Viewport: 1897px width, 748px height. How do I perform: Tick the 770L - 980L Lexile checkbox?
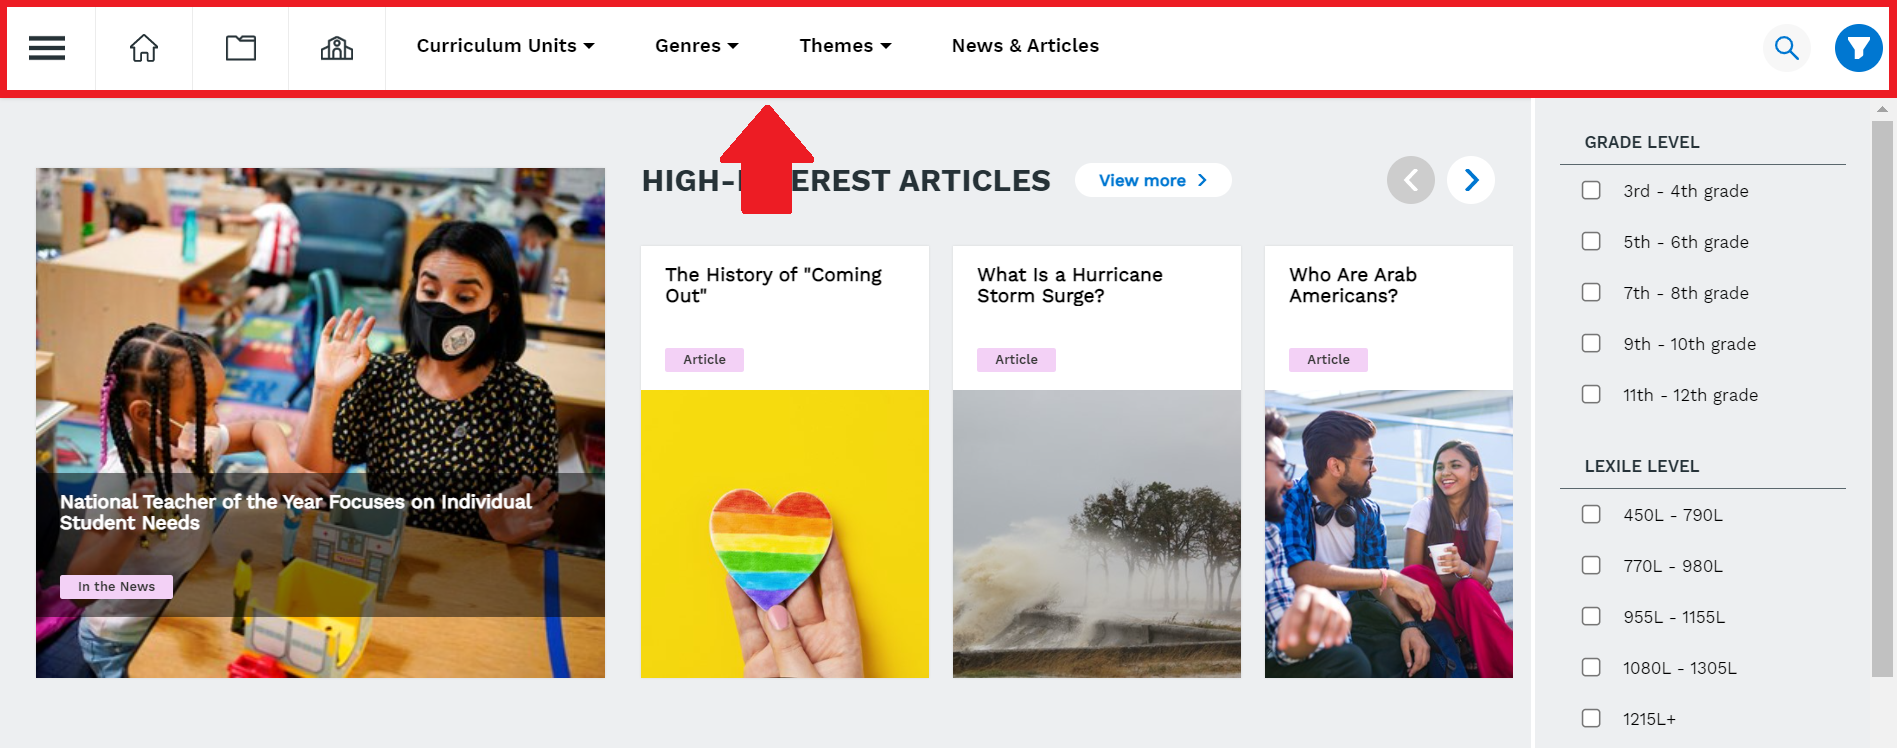(x=1591, y=565)
